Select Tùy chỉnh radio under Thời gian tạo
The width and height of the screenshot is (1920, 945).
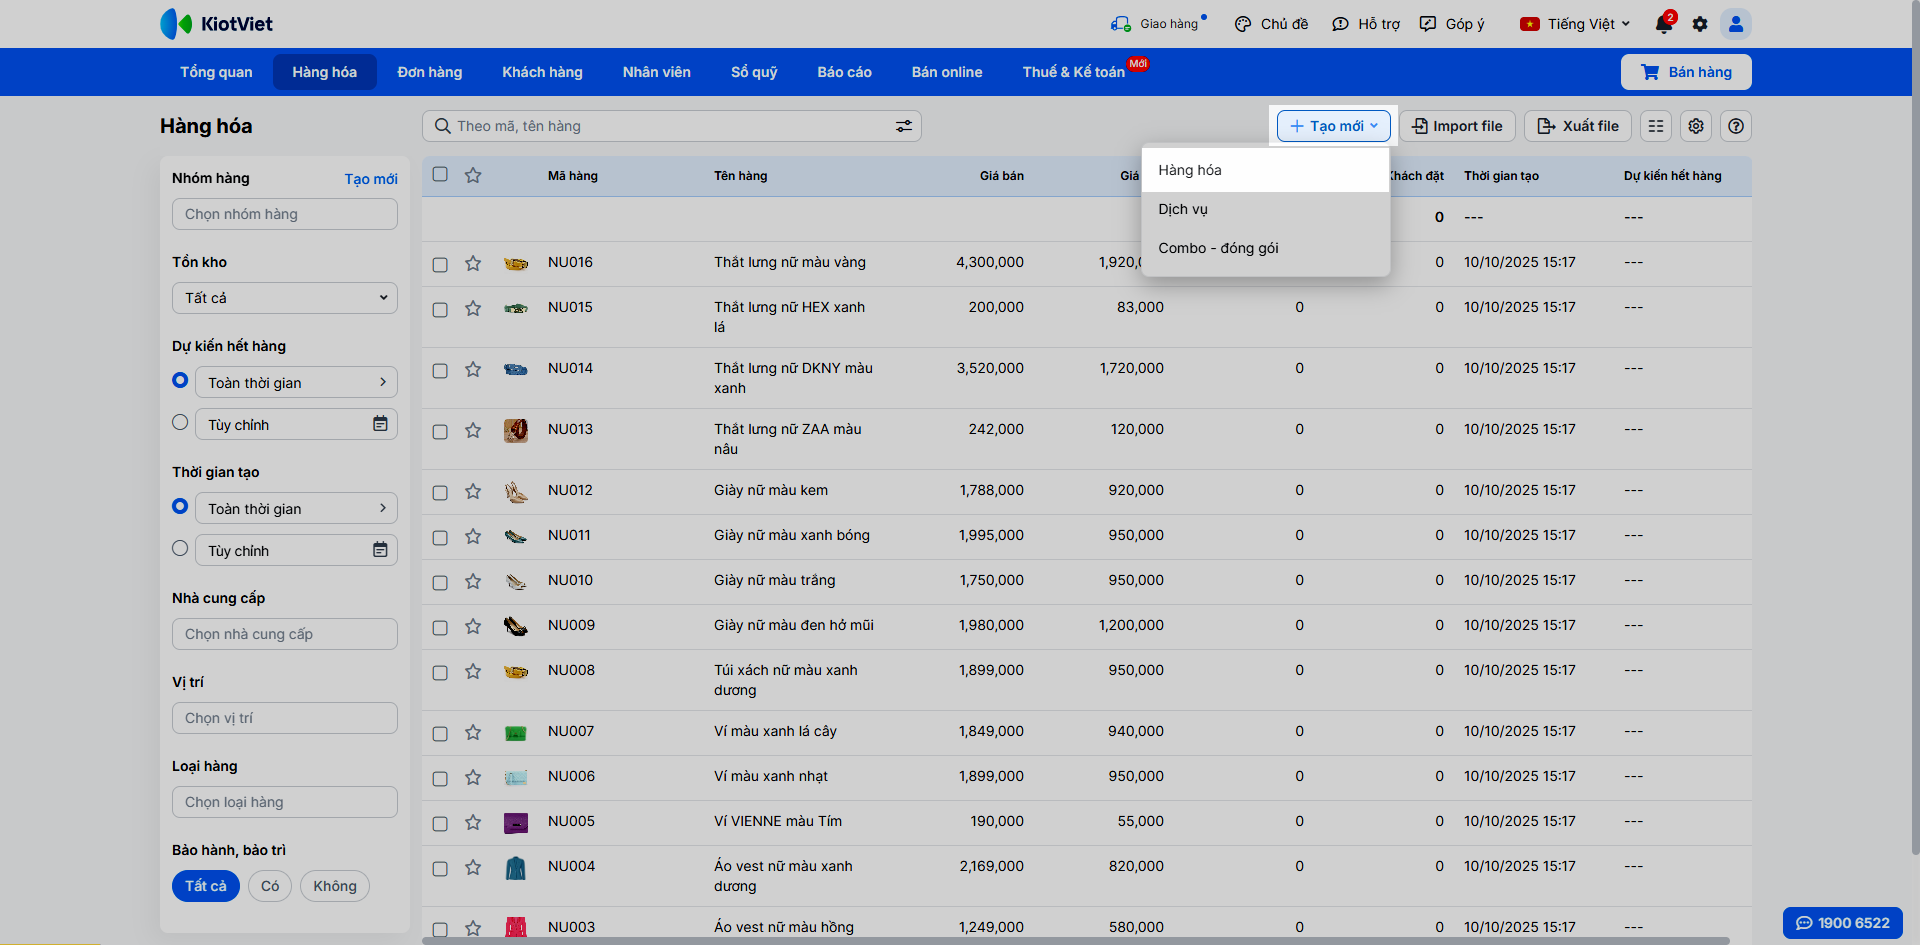(180, 548)
